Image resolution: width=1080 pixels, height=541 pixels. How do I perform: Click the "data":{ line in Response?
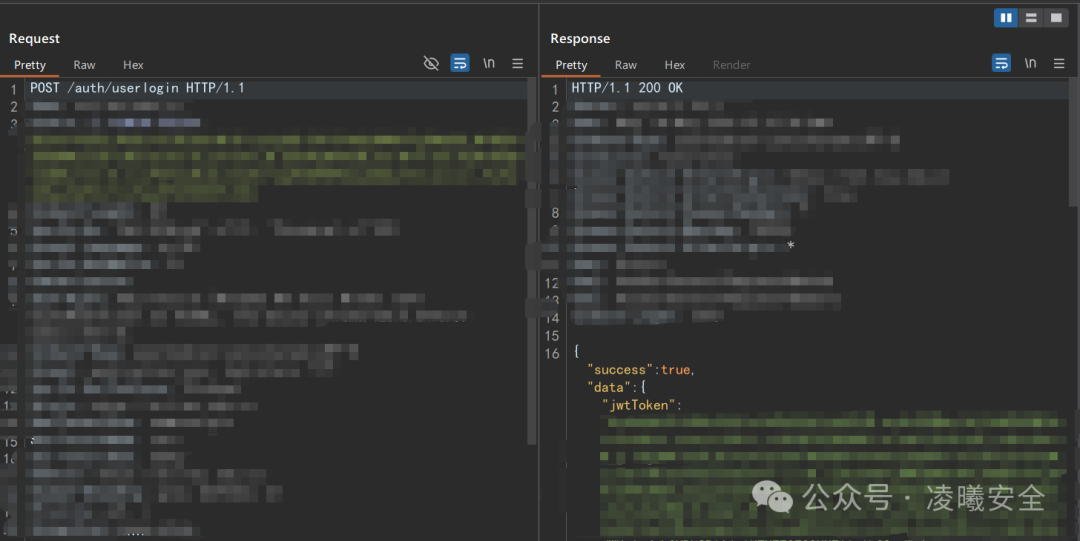click(x=616, y=388)
